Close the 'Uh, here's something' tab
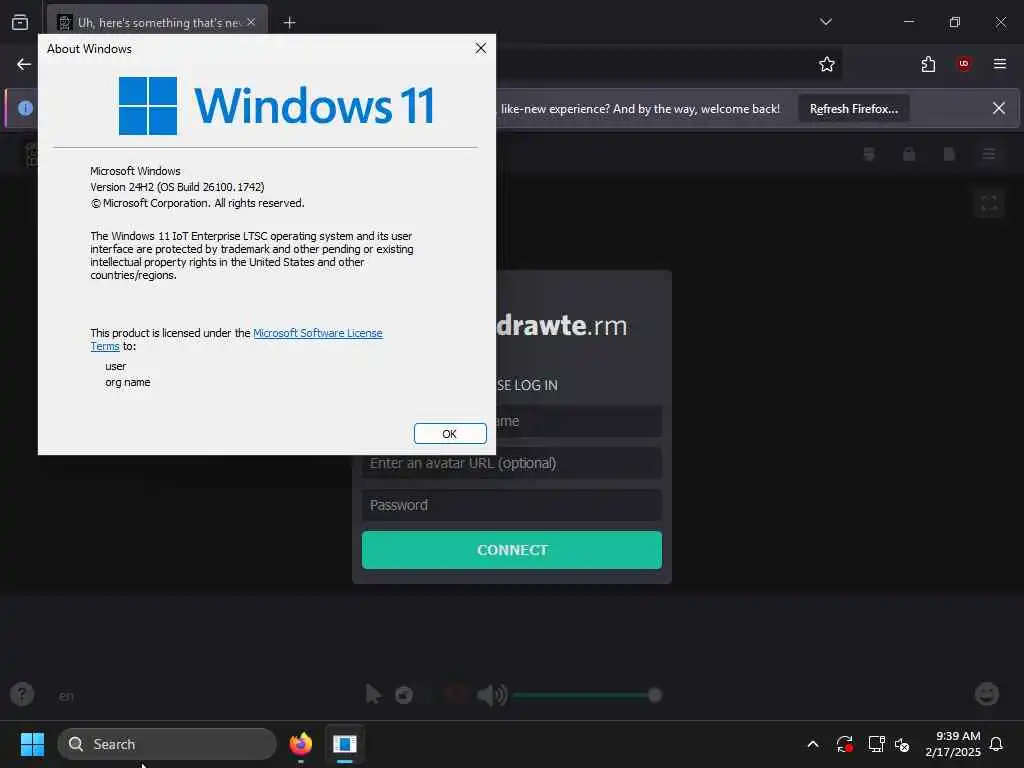The image size is (1024, 768). [251, 22]
